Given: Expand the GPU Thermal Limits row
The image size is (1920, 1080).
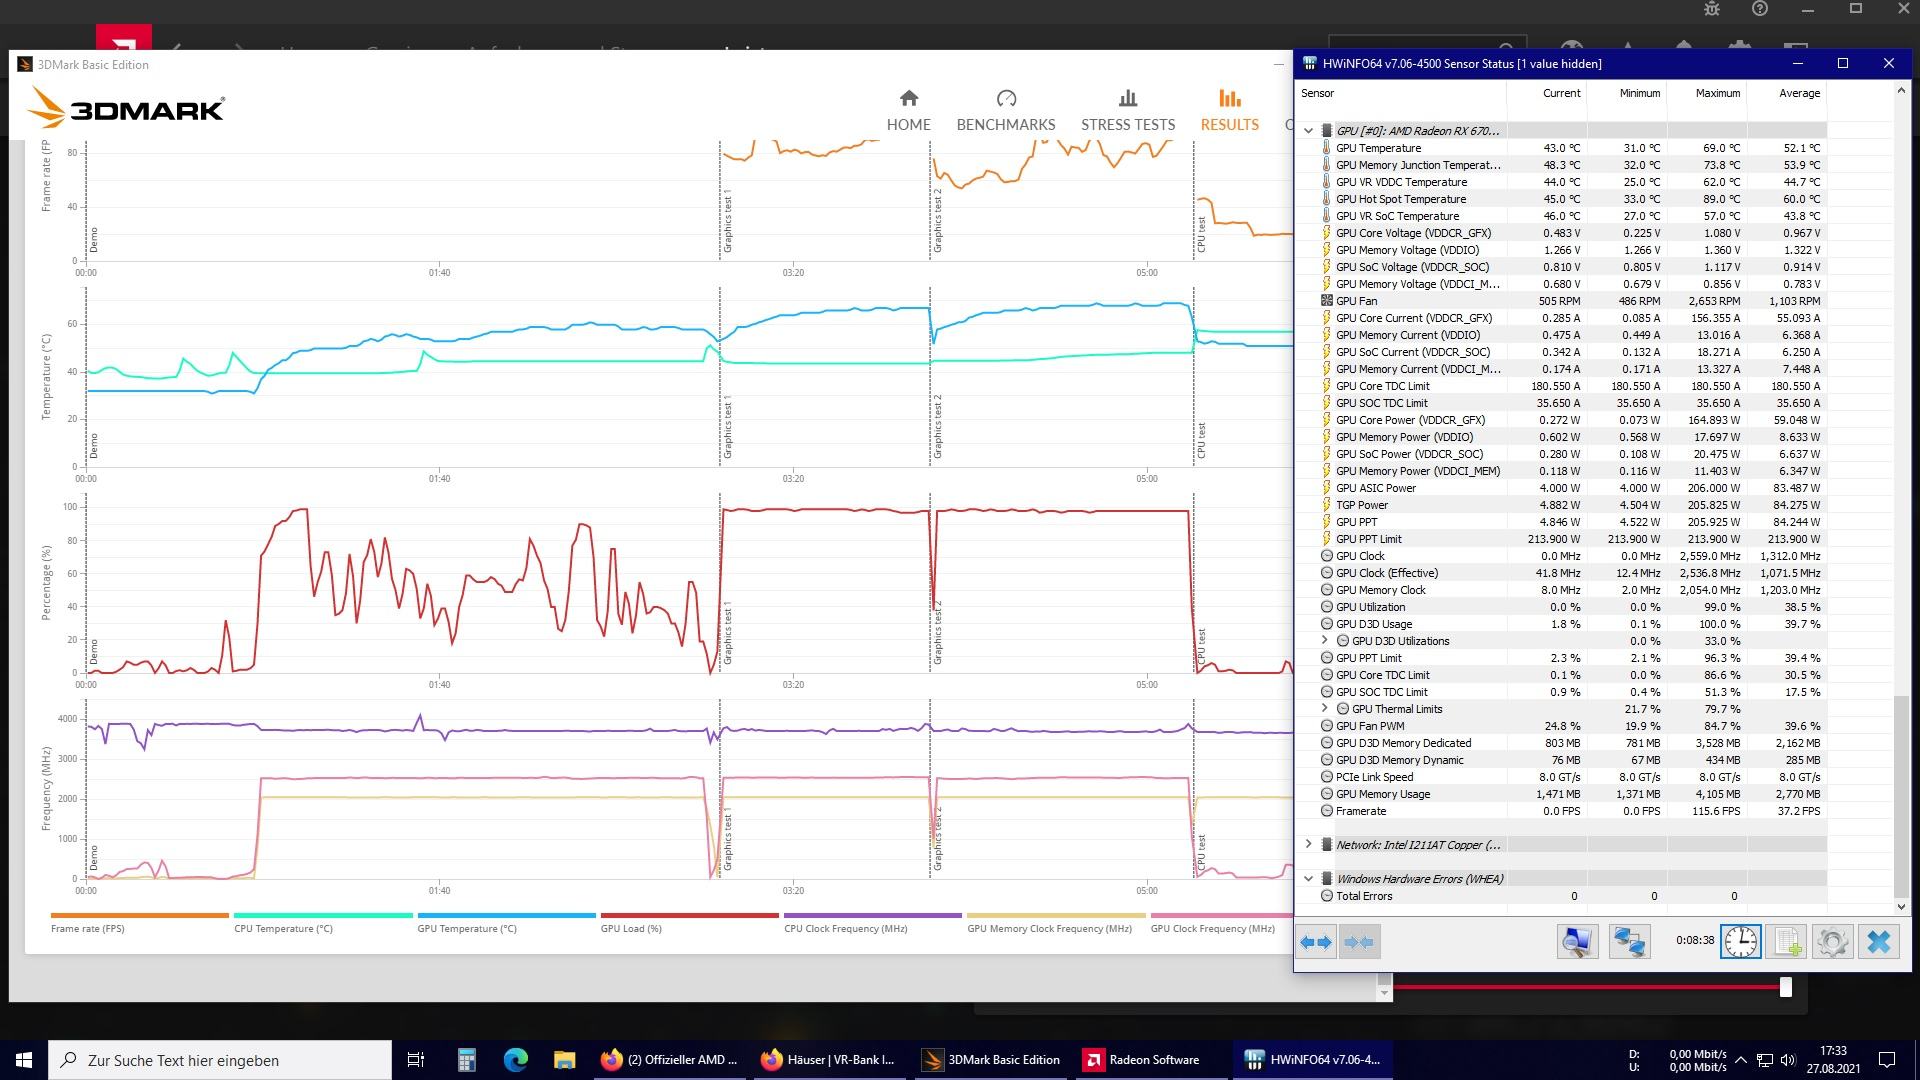Looking at the screenshot, I should point(1325,709).
